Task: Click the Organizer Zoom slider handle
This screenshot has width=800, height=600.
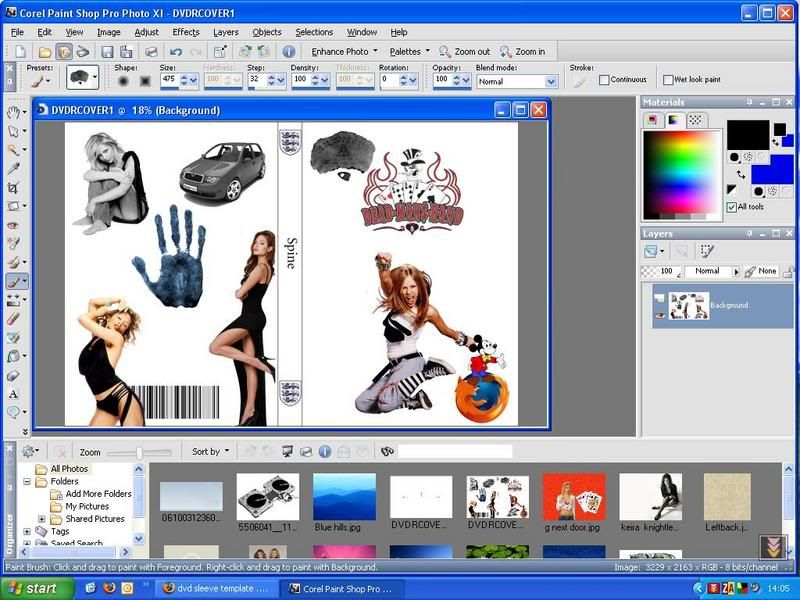Action: (139, 452)
